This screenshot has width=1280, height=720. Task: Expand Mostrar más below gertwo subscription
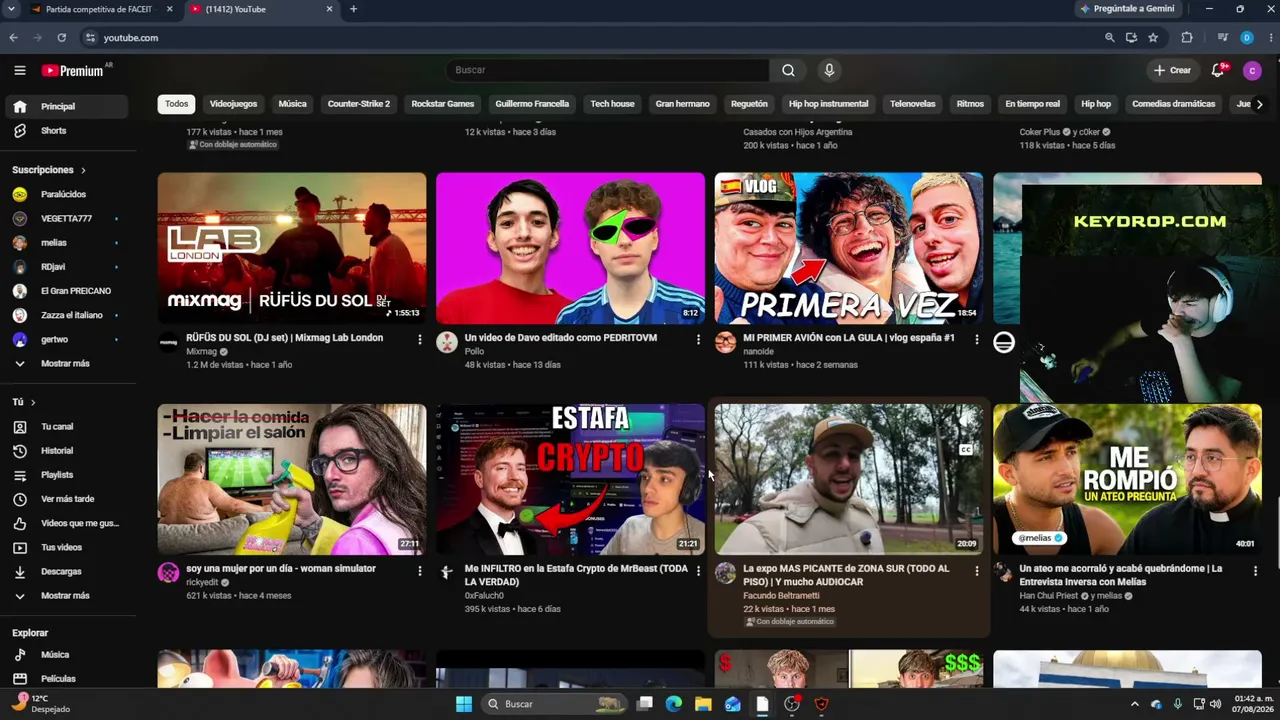pos(66,364)
